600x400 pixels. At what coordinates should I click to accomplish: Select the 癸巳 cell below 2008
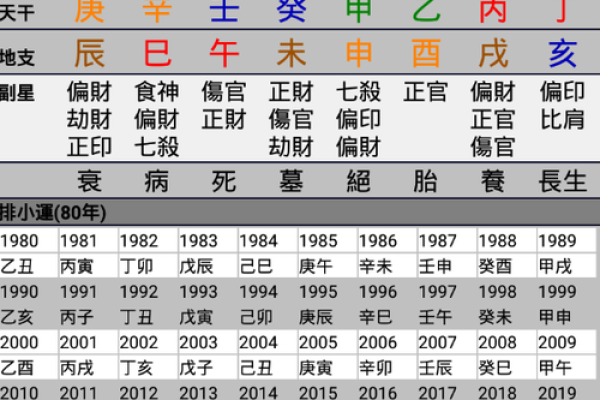coord(507,368)
